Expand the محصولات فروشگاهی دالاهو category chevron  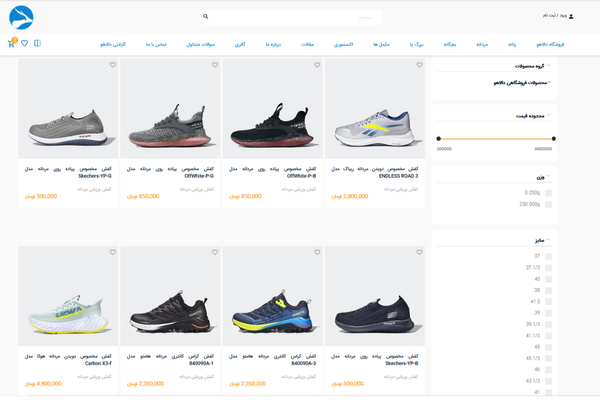pyautogui.click(x=549, y=82)
